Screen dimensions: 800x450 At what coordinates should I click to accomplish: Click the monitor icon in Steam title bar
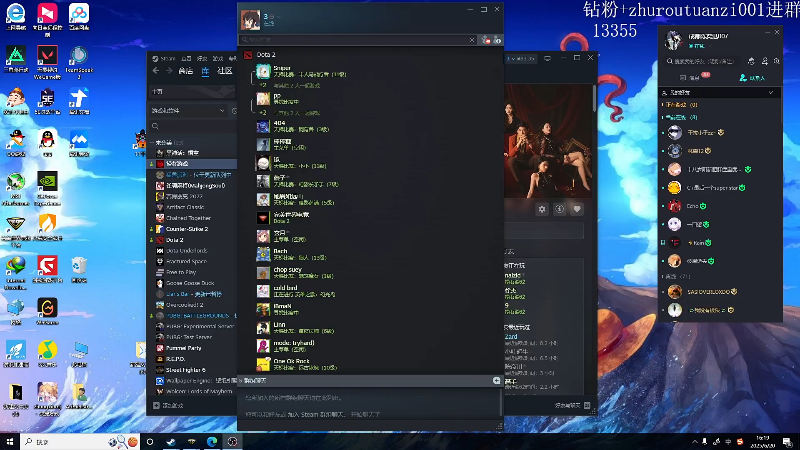pos(547,58)
